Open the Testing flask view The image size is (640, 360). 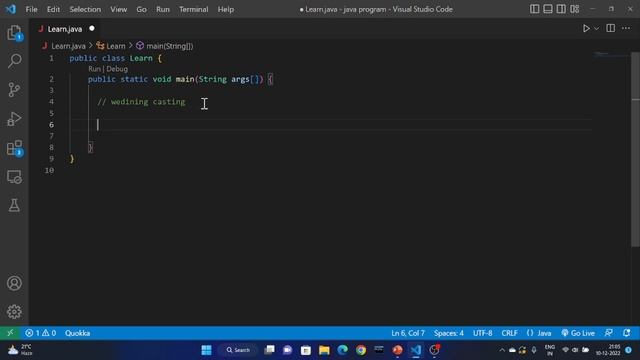pos(14,205)
